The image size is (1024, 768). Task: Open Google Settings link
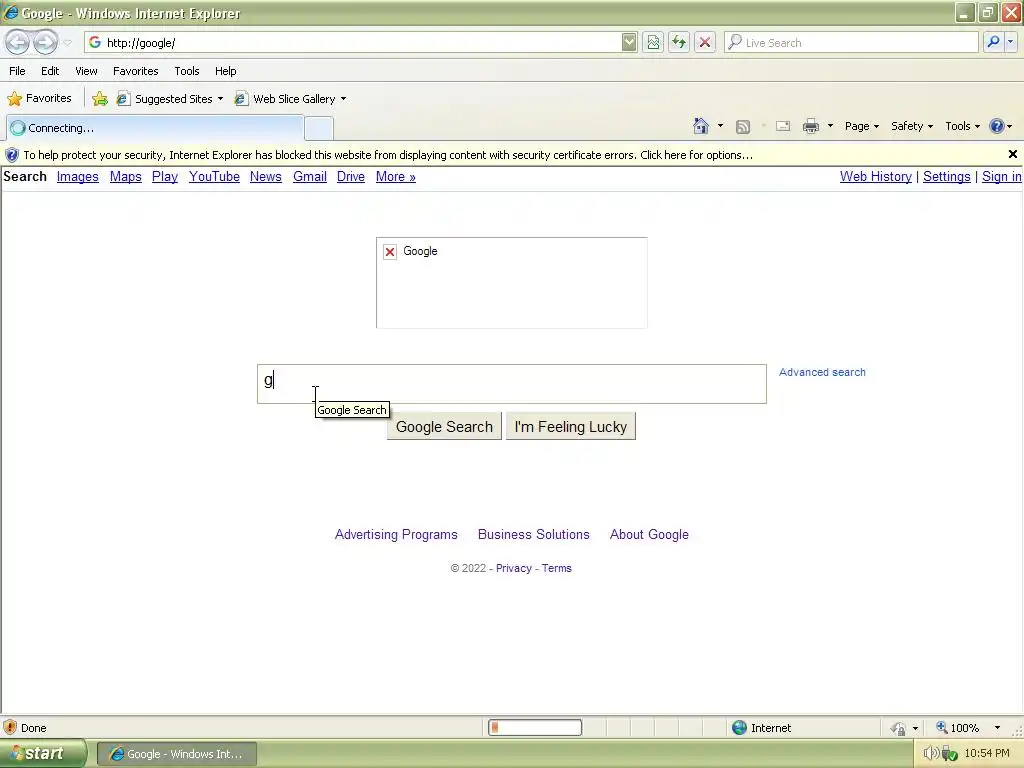pyautogui.click(x=947, y=177)
